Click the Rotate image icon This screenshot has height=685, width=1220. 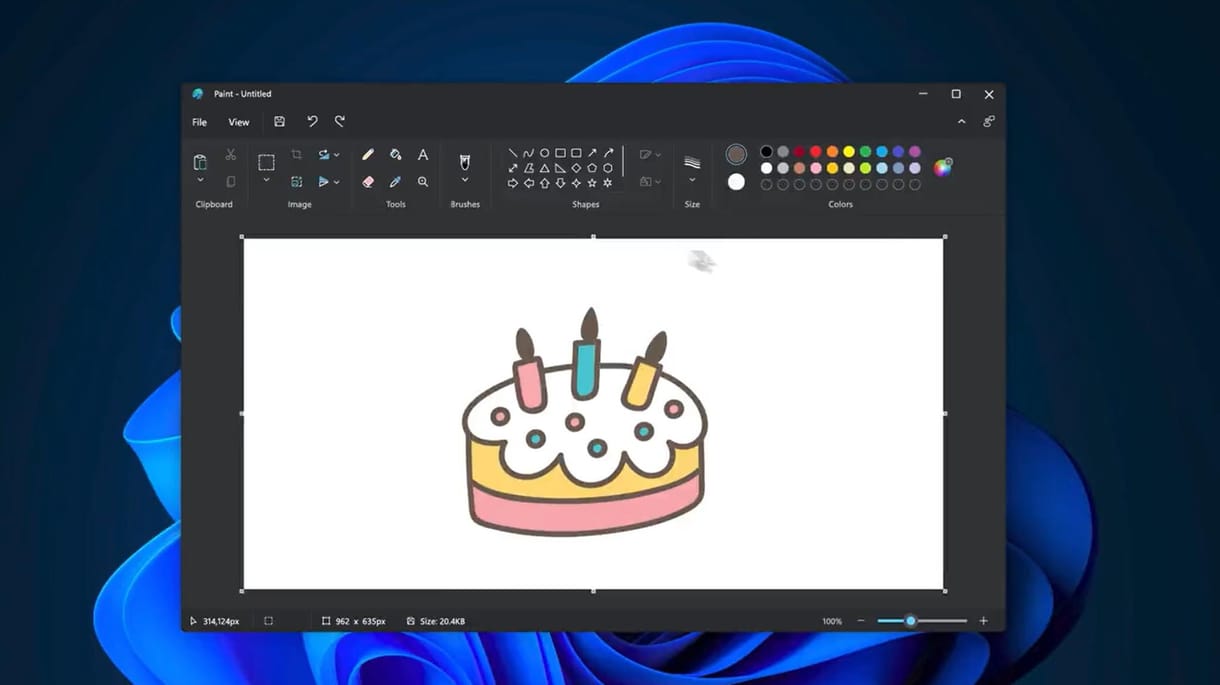324,154
